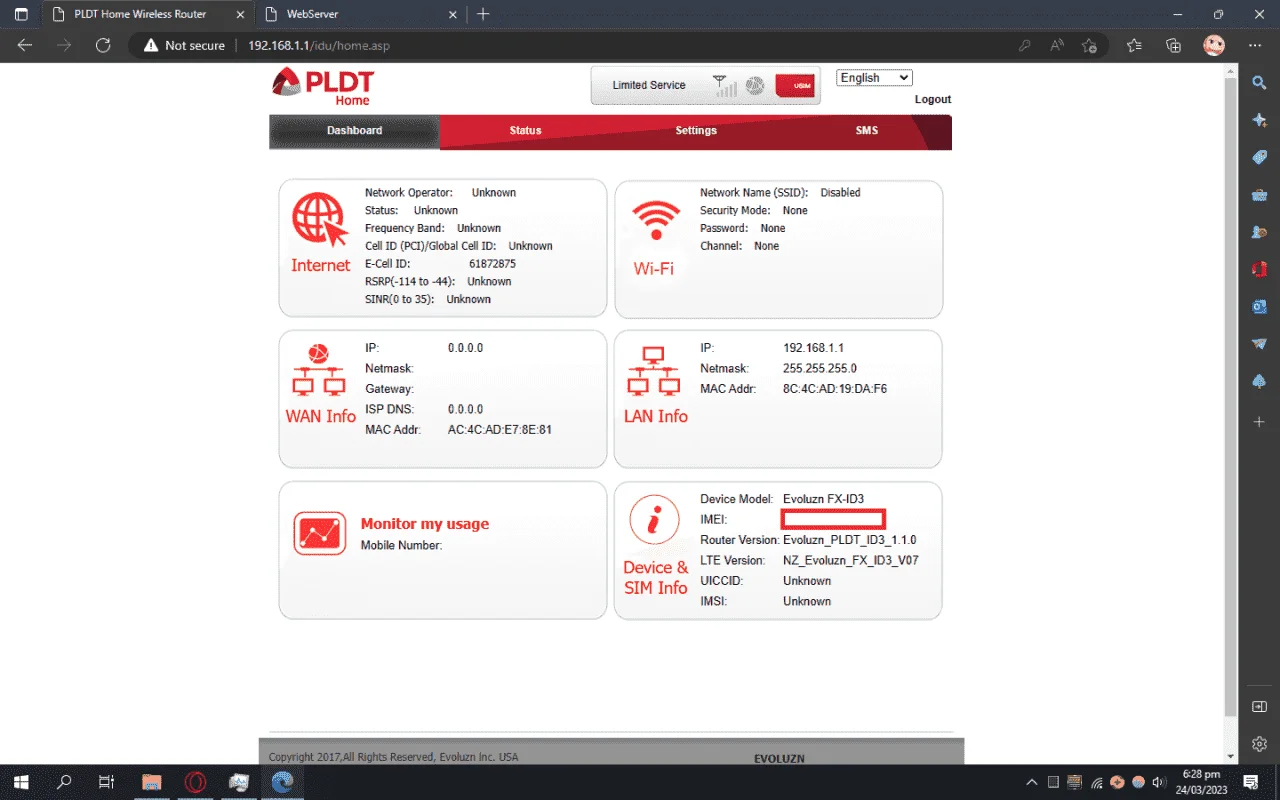Screen dimensions: 1280x800
Task: Open the Settings tab
Action: pyautogui.click(x=696, y=131)
